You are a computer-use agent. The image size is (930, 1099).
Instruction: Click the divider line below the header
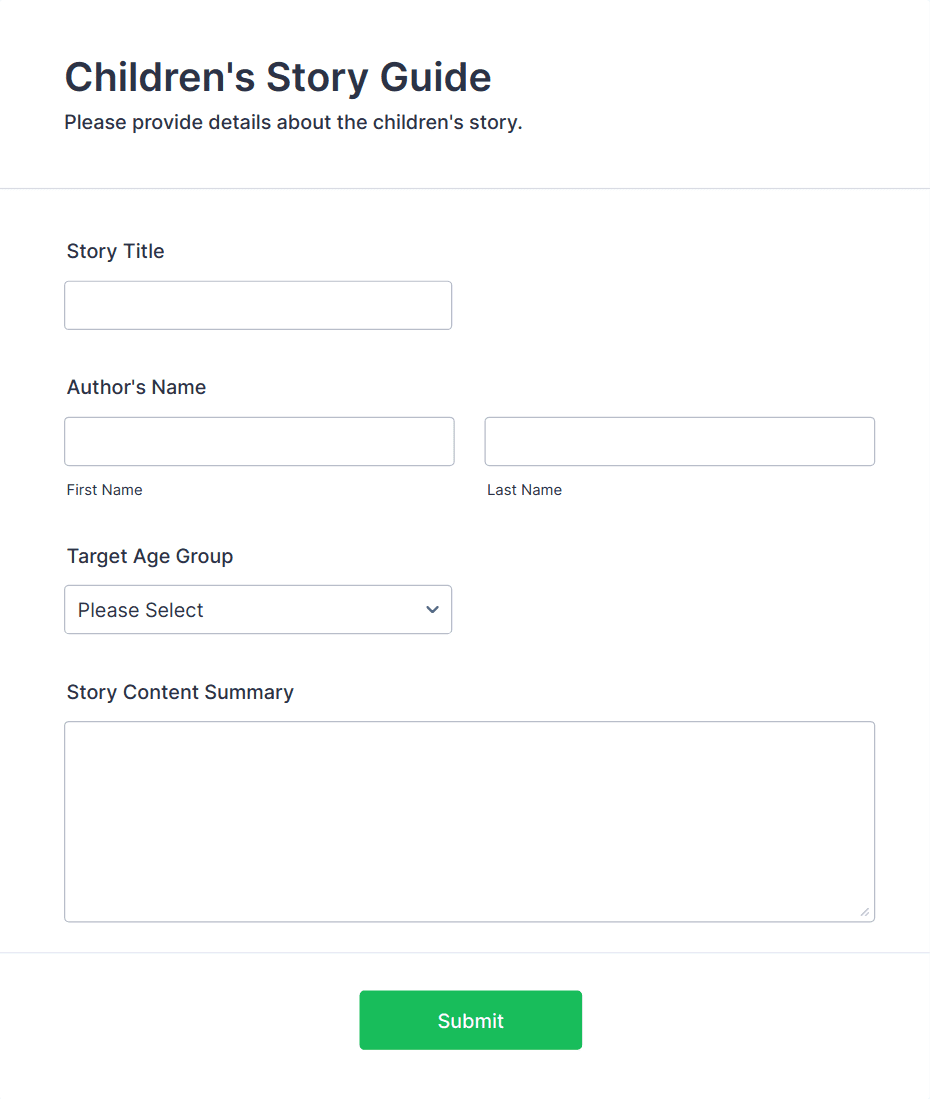click(x=465, y=188)
